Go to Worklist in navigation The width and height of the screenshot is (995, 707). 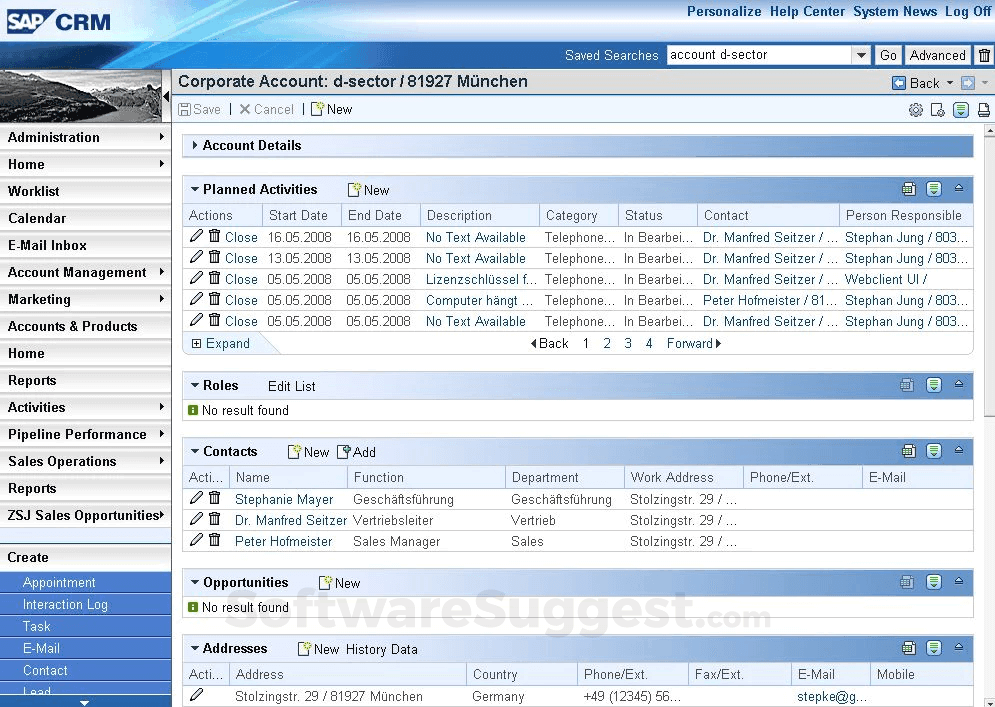[85, 191]
